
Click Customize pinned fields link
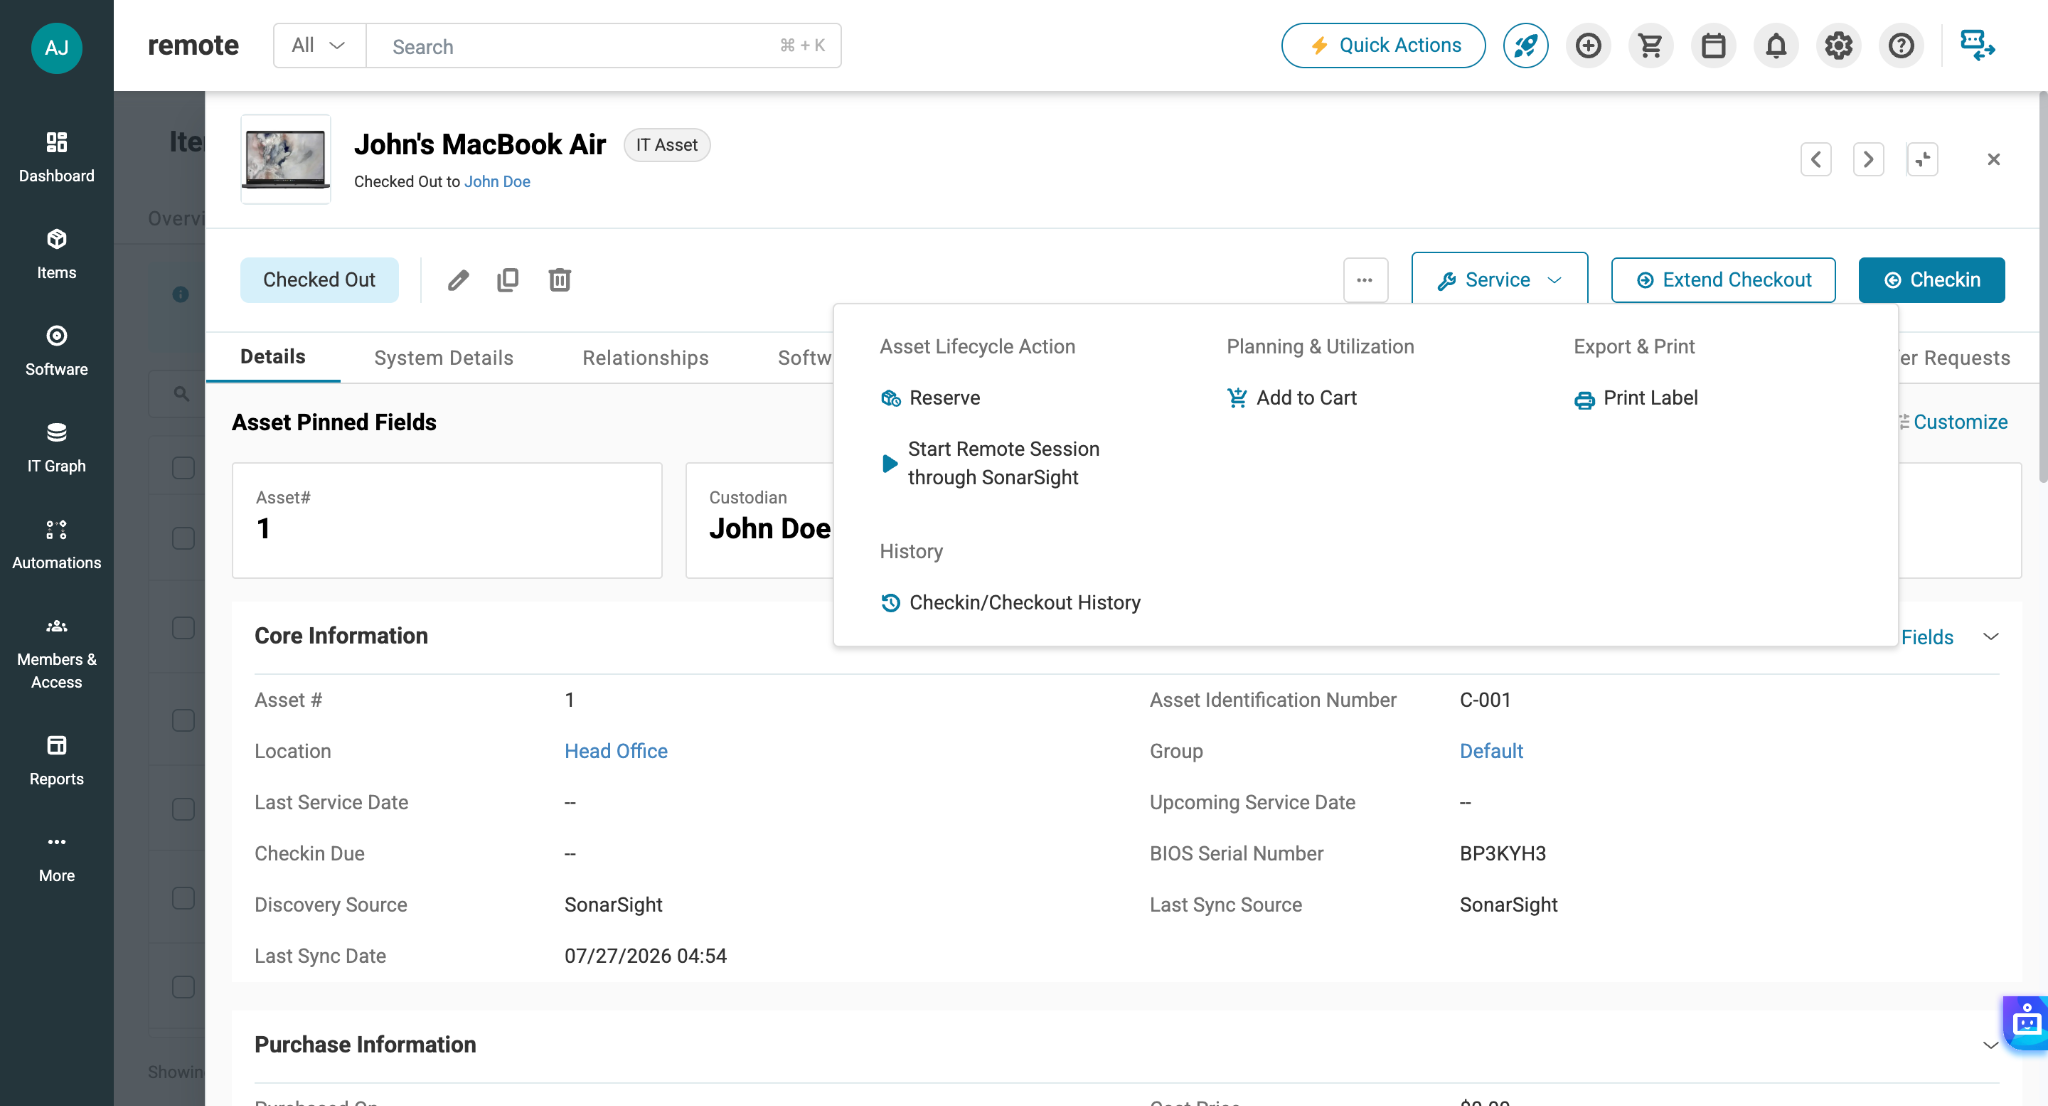click(1952, 422)
